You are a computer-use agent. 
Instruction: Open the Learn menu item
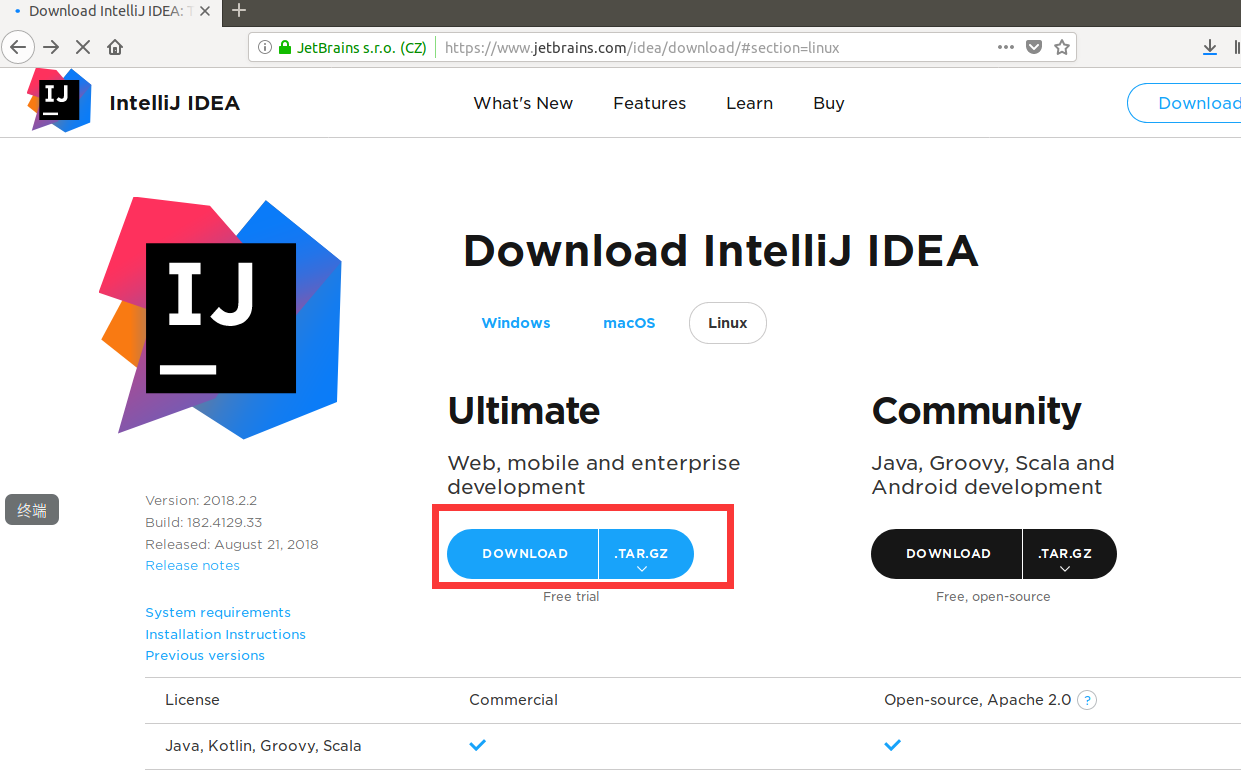tap(750, 103)
